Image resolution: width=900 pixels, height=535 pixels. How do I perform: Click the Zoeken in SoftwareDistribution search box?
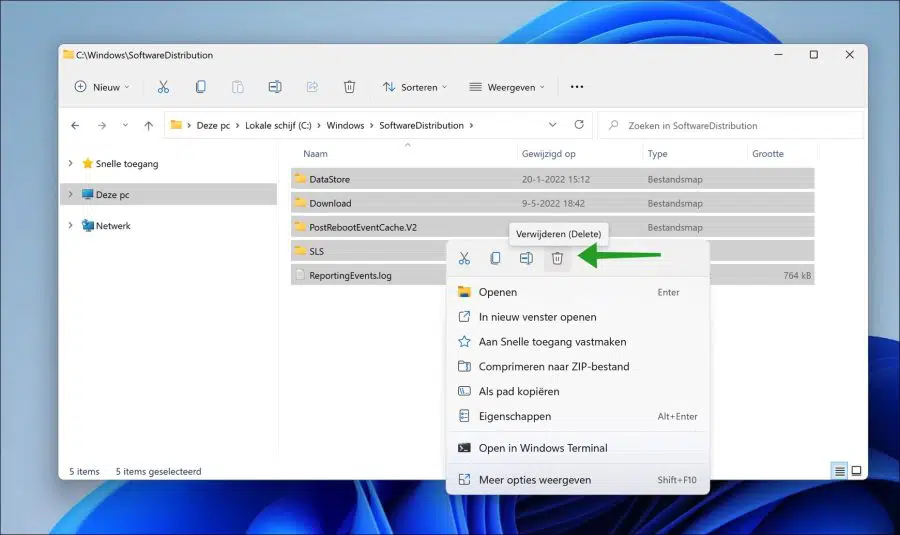730,125
